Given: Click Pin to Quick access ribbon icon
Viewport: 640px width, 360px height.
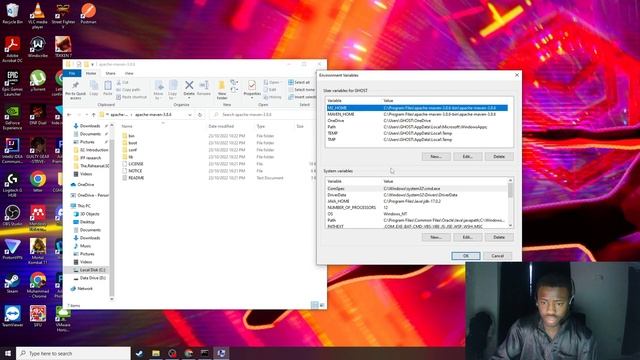Looking at the screenshot, I should click(76, 90).
